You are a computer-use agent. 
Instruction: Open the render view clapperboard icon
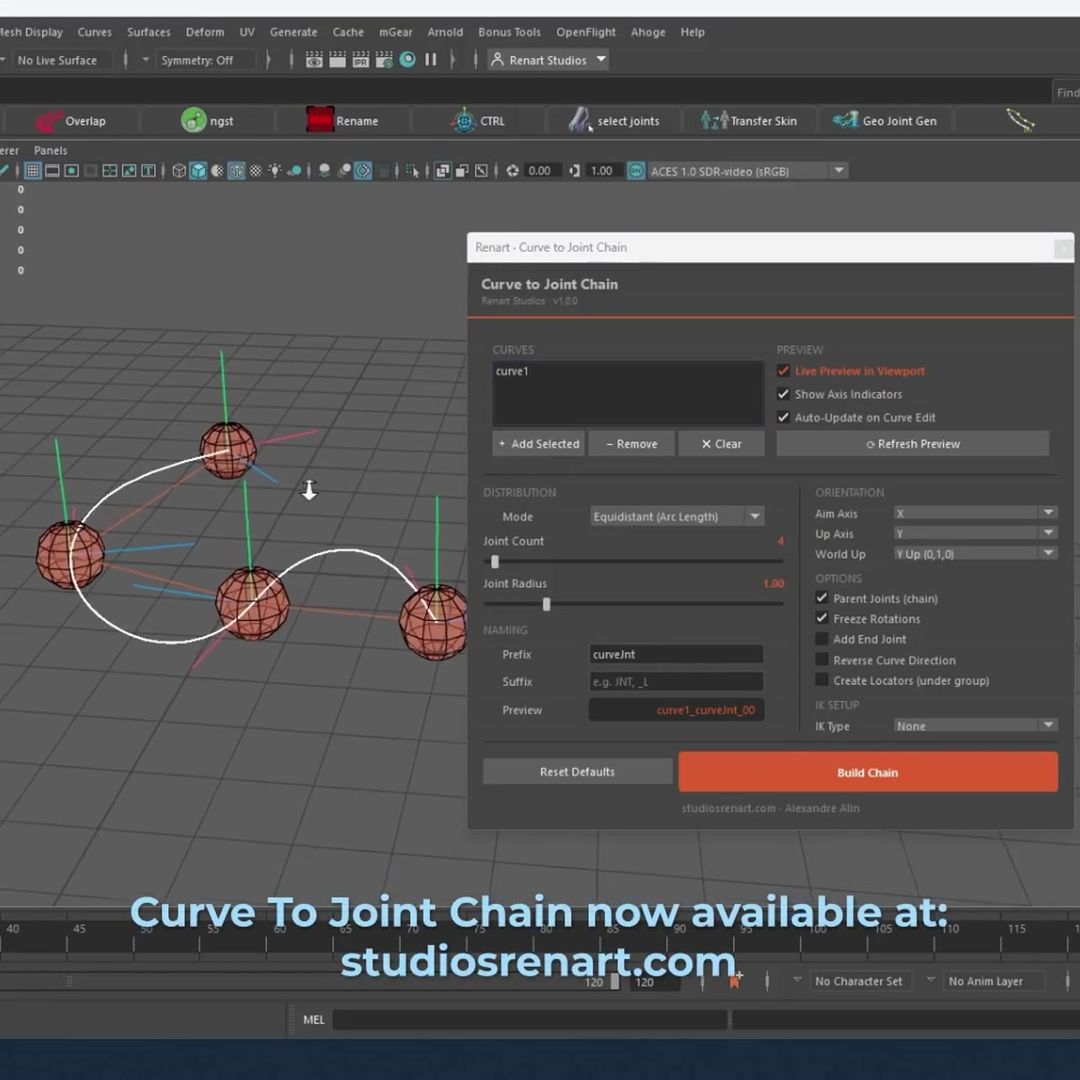(x=314, y=60)
